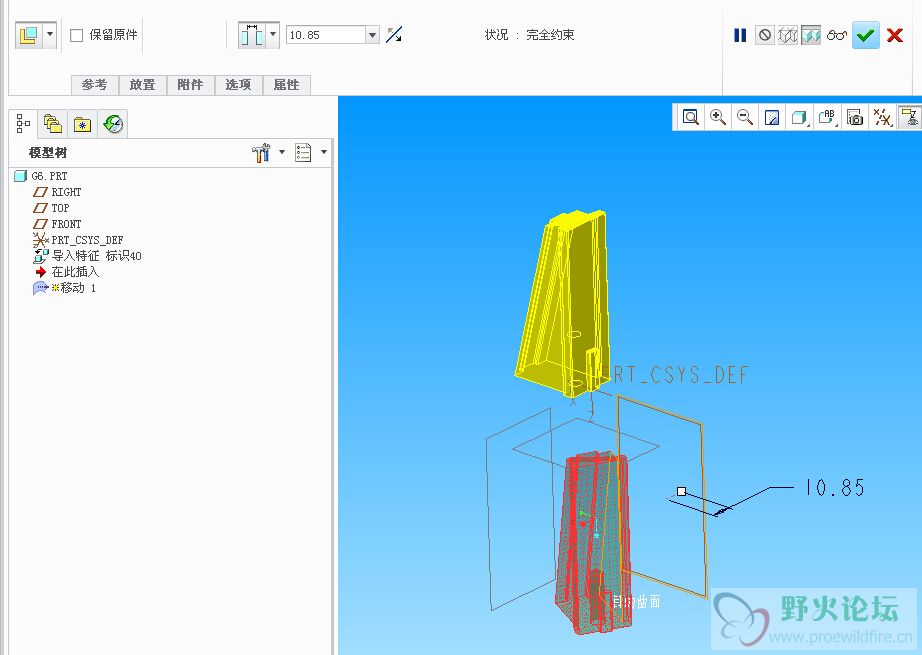922x655 pixels.
Task: Select RIGHT datum plane in tree
Action: coord(58,192)
